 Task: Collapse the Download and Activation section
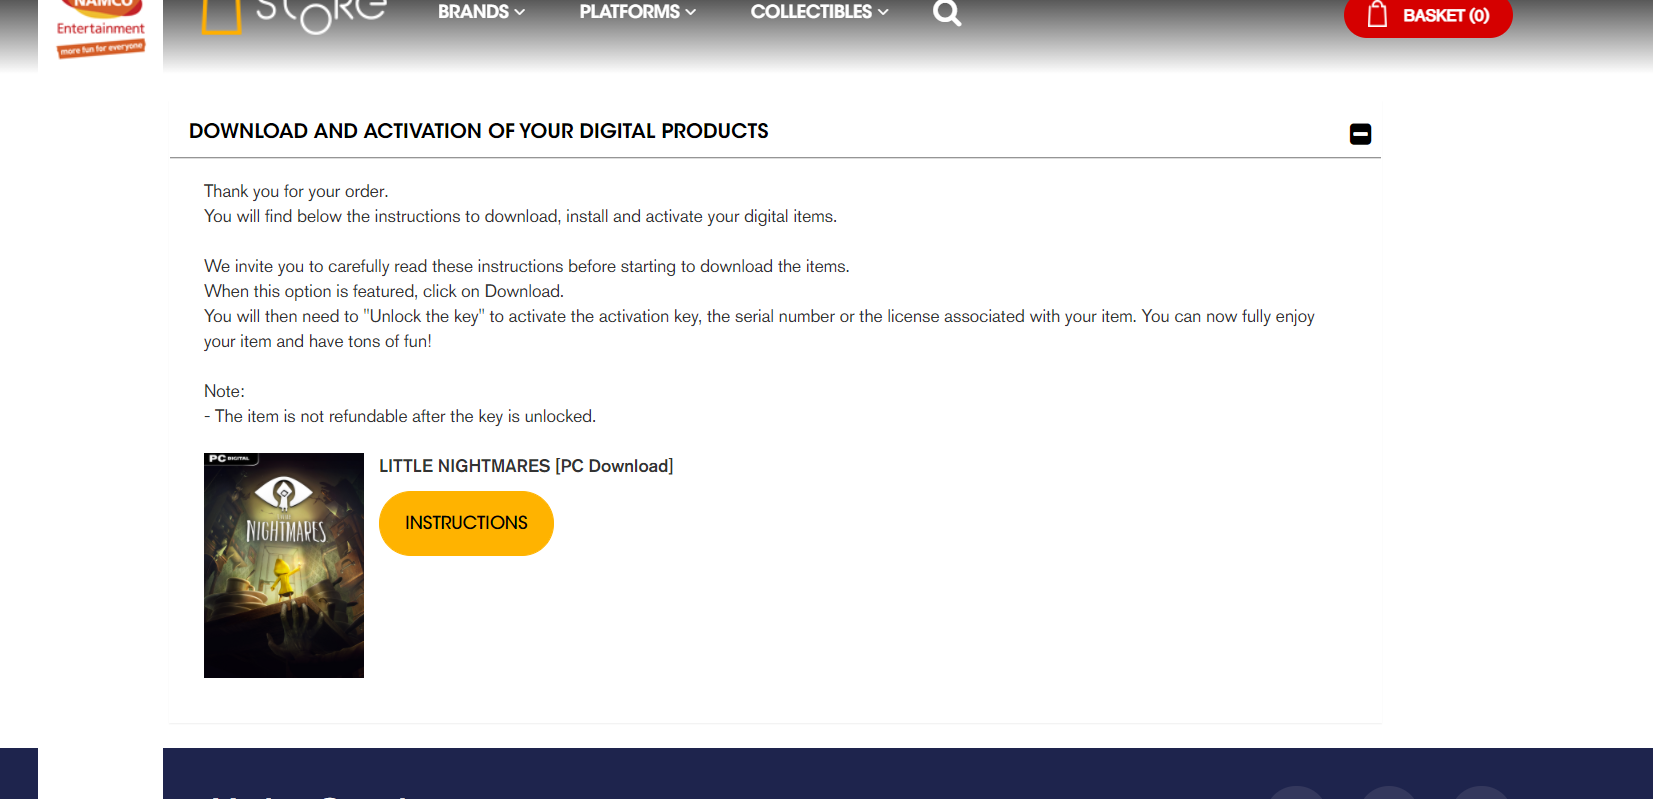(x=1360, y=134)
